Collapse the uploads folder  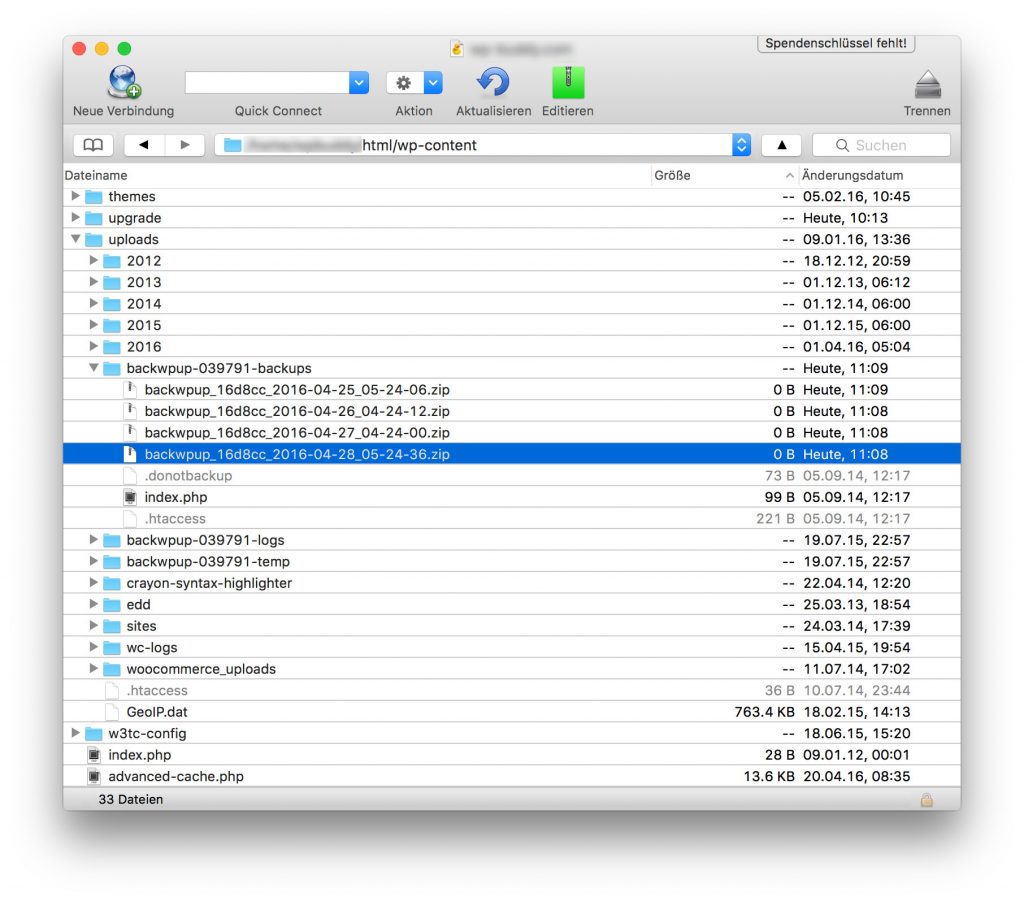[x=76, y=239]
